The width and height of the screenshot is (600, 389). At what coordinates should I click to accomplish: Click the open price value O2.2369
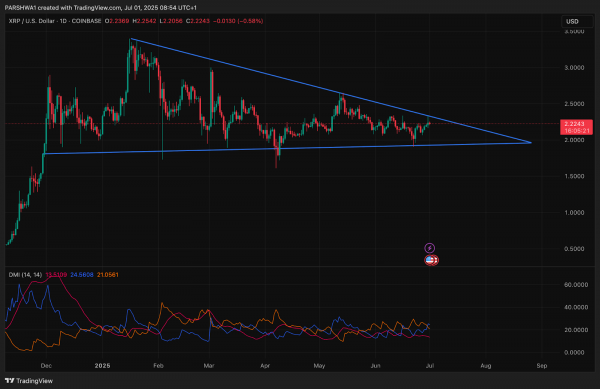117,21
